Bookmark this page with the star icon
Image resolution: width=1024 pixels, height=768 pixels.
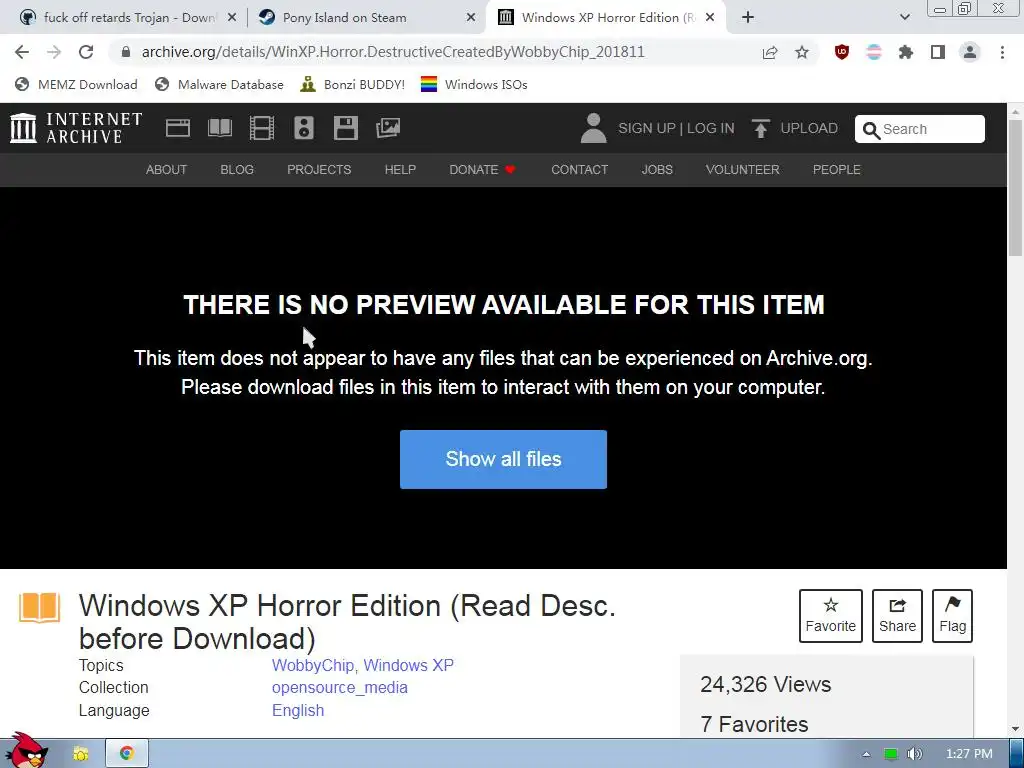click(x=802, y=52)
